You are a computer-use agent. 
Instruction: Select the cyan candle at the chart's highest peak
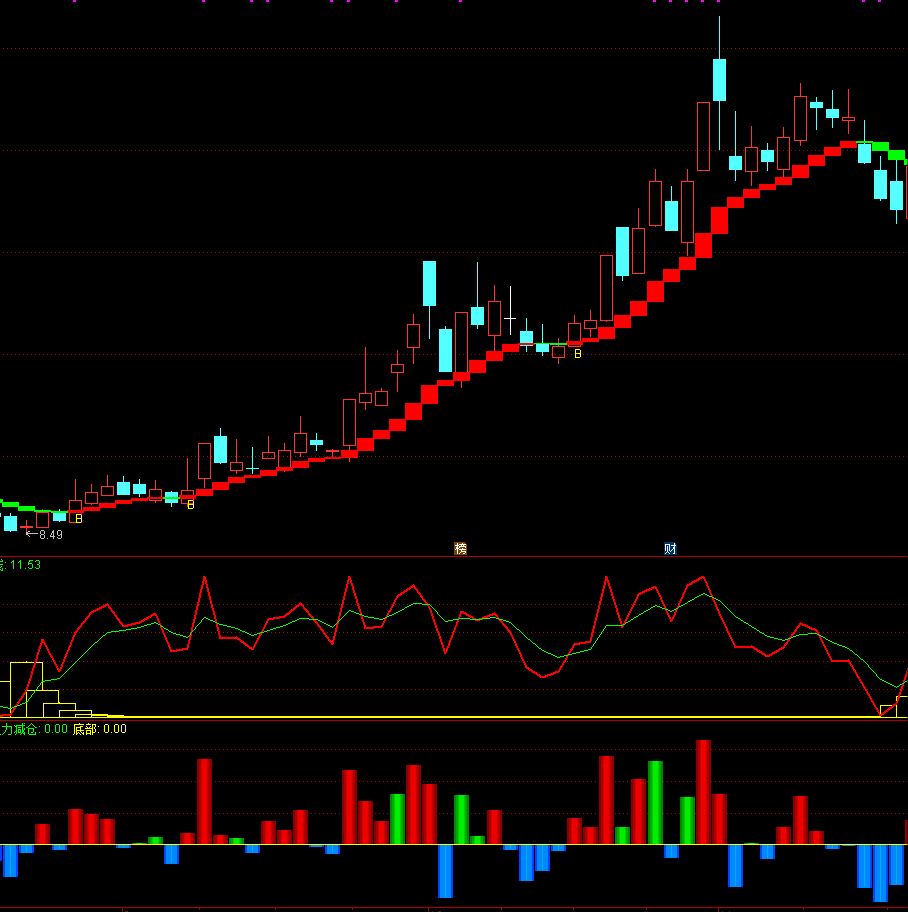[x=719, y=80]
